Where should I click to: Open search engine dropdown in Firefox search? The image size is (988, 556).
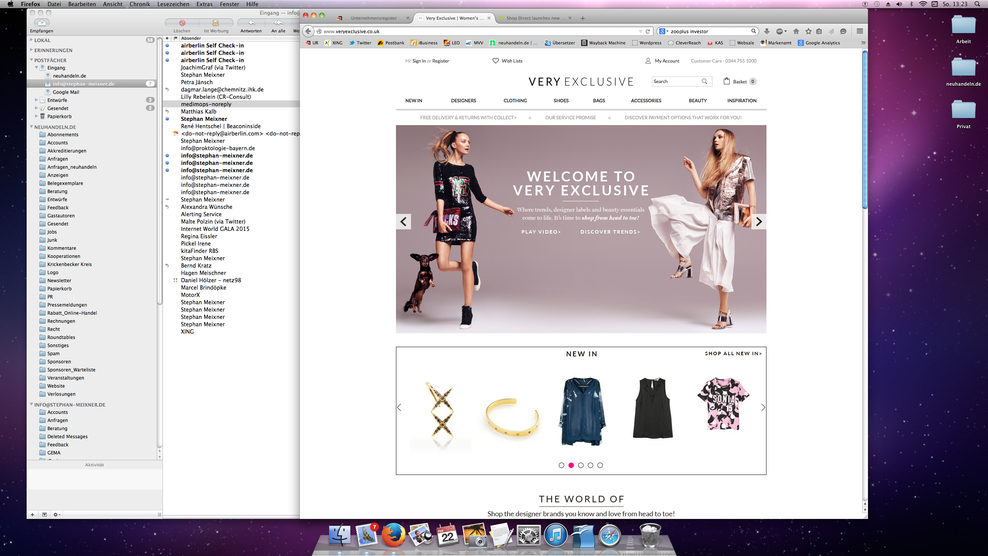click(663, 31)
